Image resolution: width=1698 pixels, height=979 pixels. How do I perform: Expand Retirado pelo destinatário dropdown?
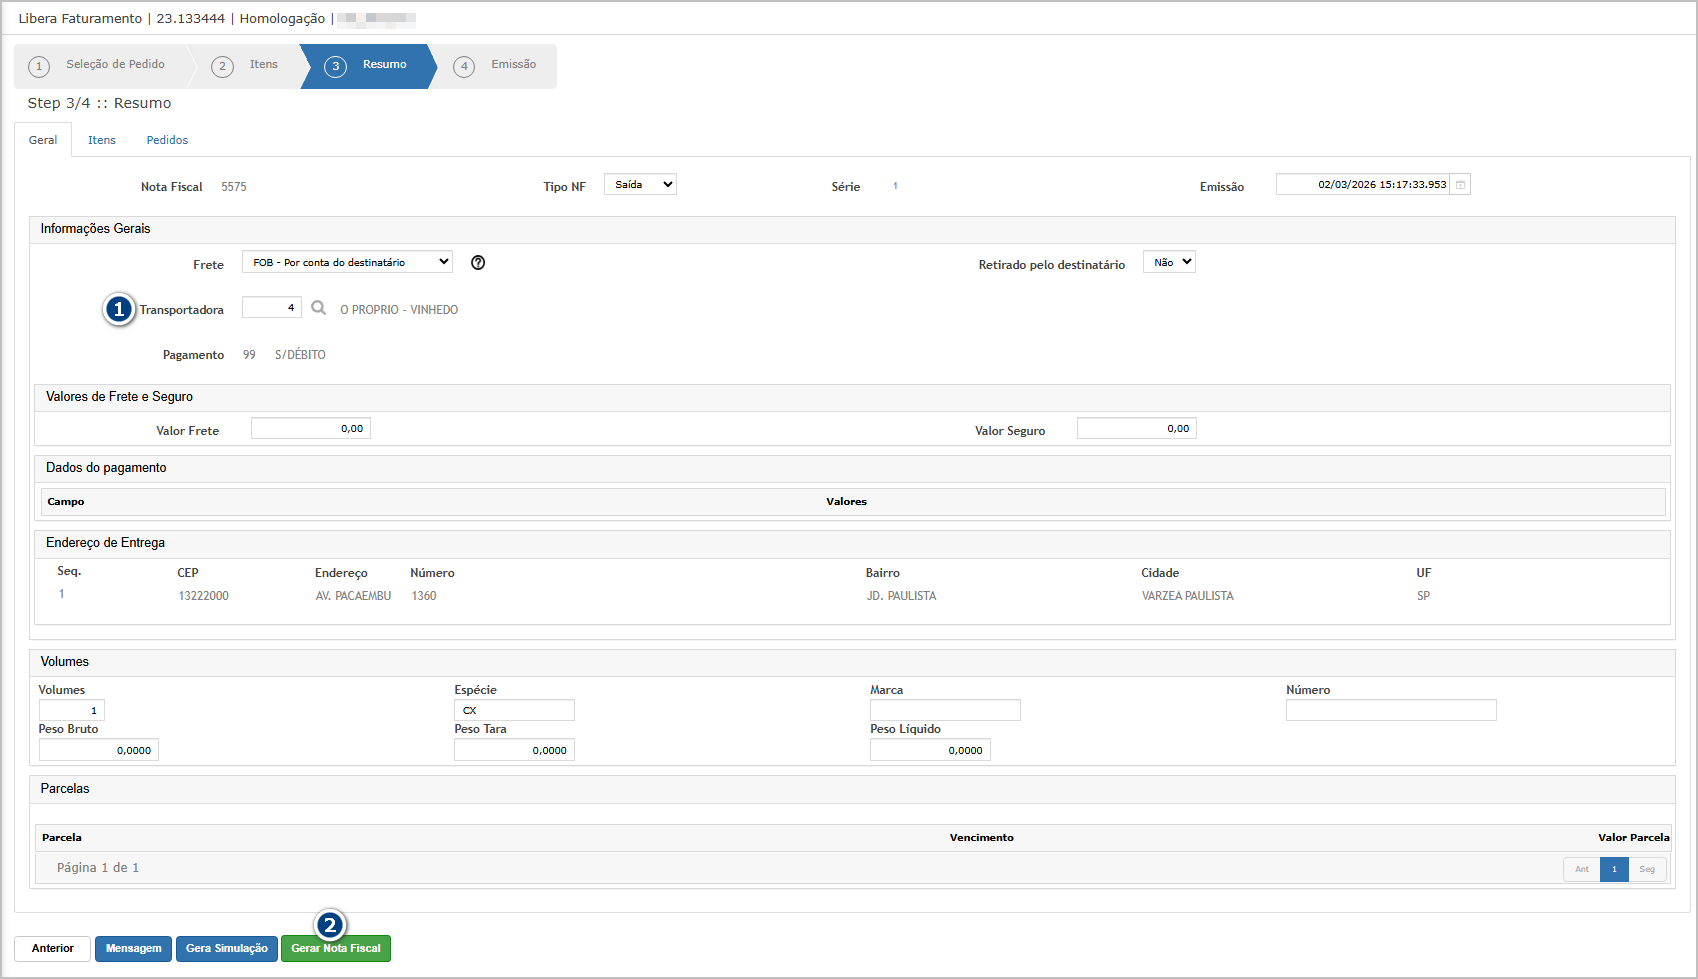[1169, 262]
